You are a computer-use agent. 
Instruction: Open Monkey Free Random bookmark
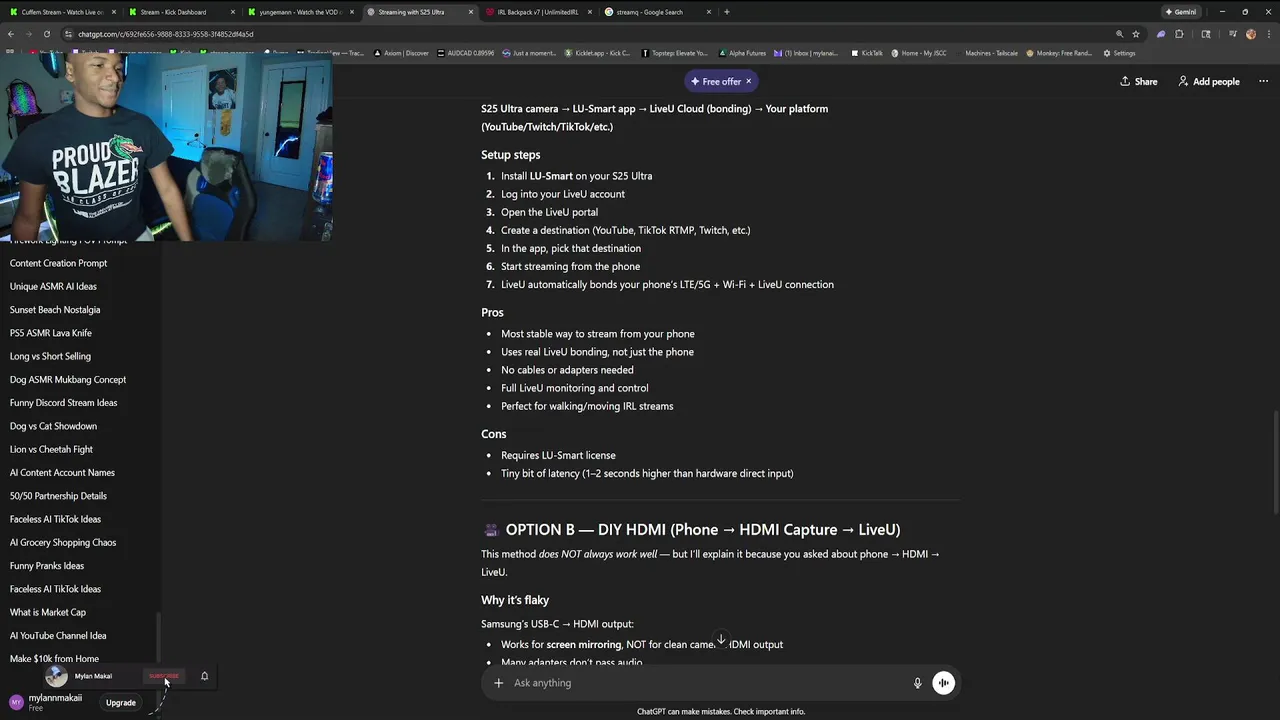1060,53
